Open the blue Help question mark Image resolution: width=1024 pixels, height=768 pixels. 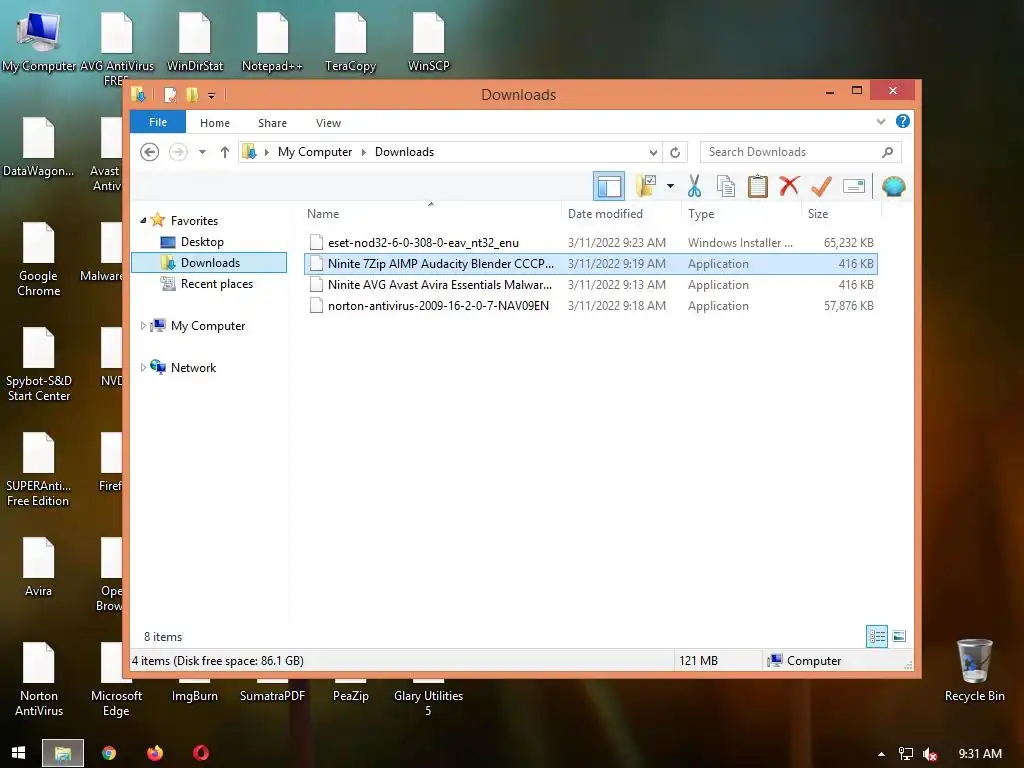tap(903, 121)
